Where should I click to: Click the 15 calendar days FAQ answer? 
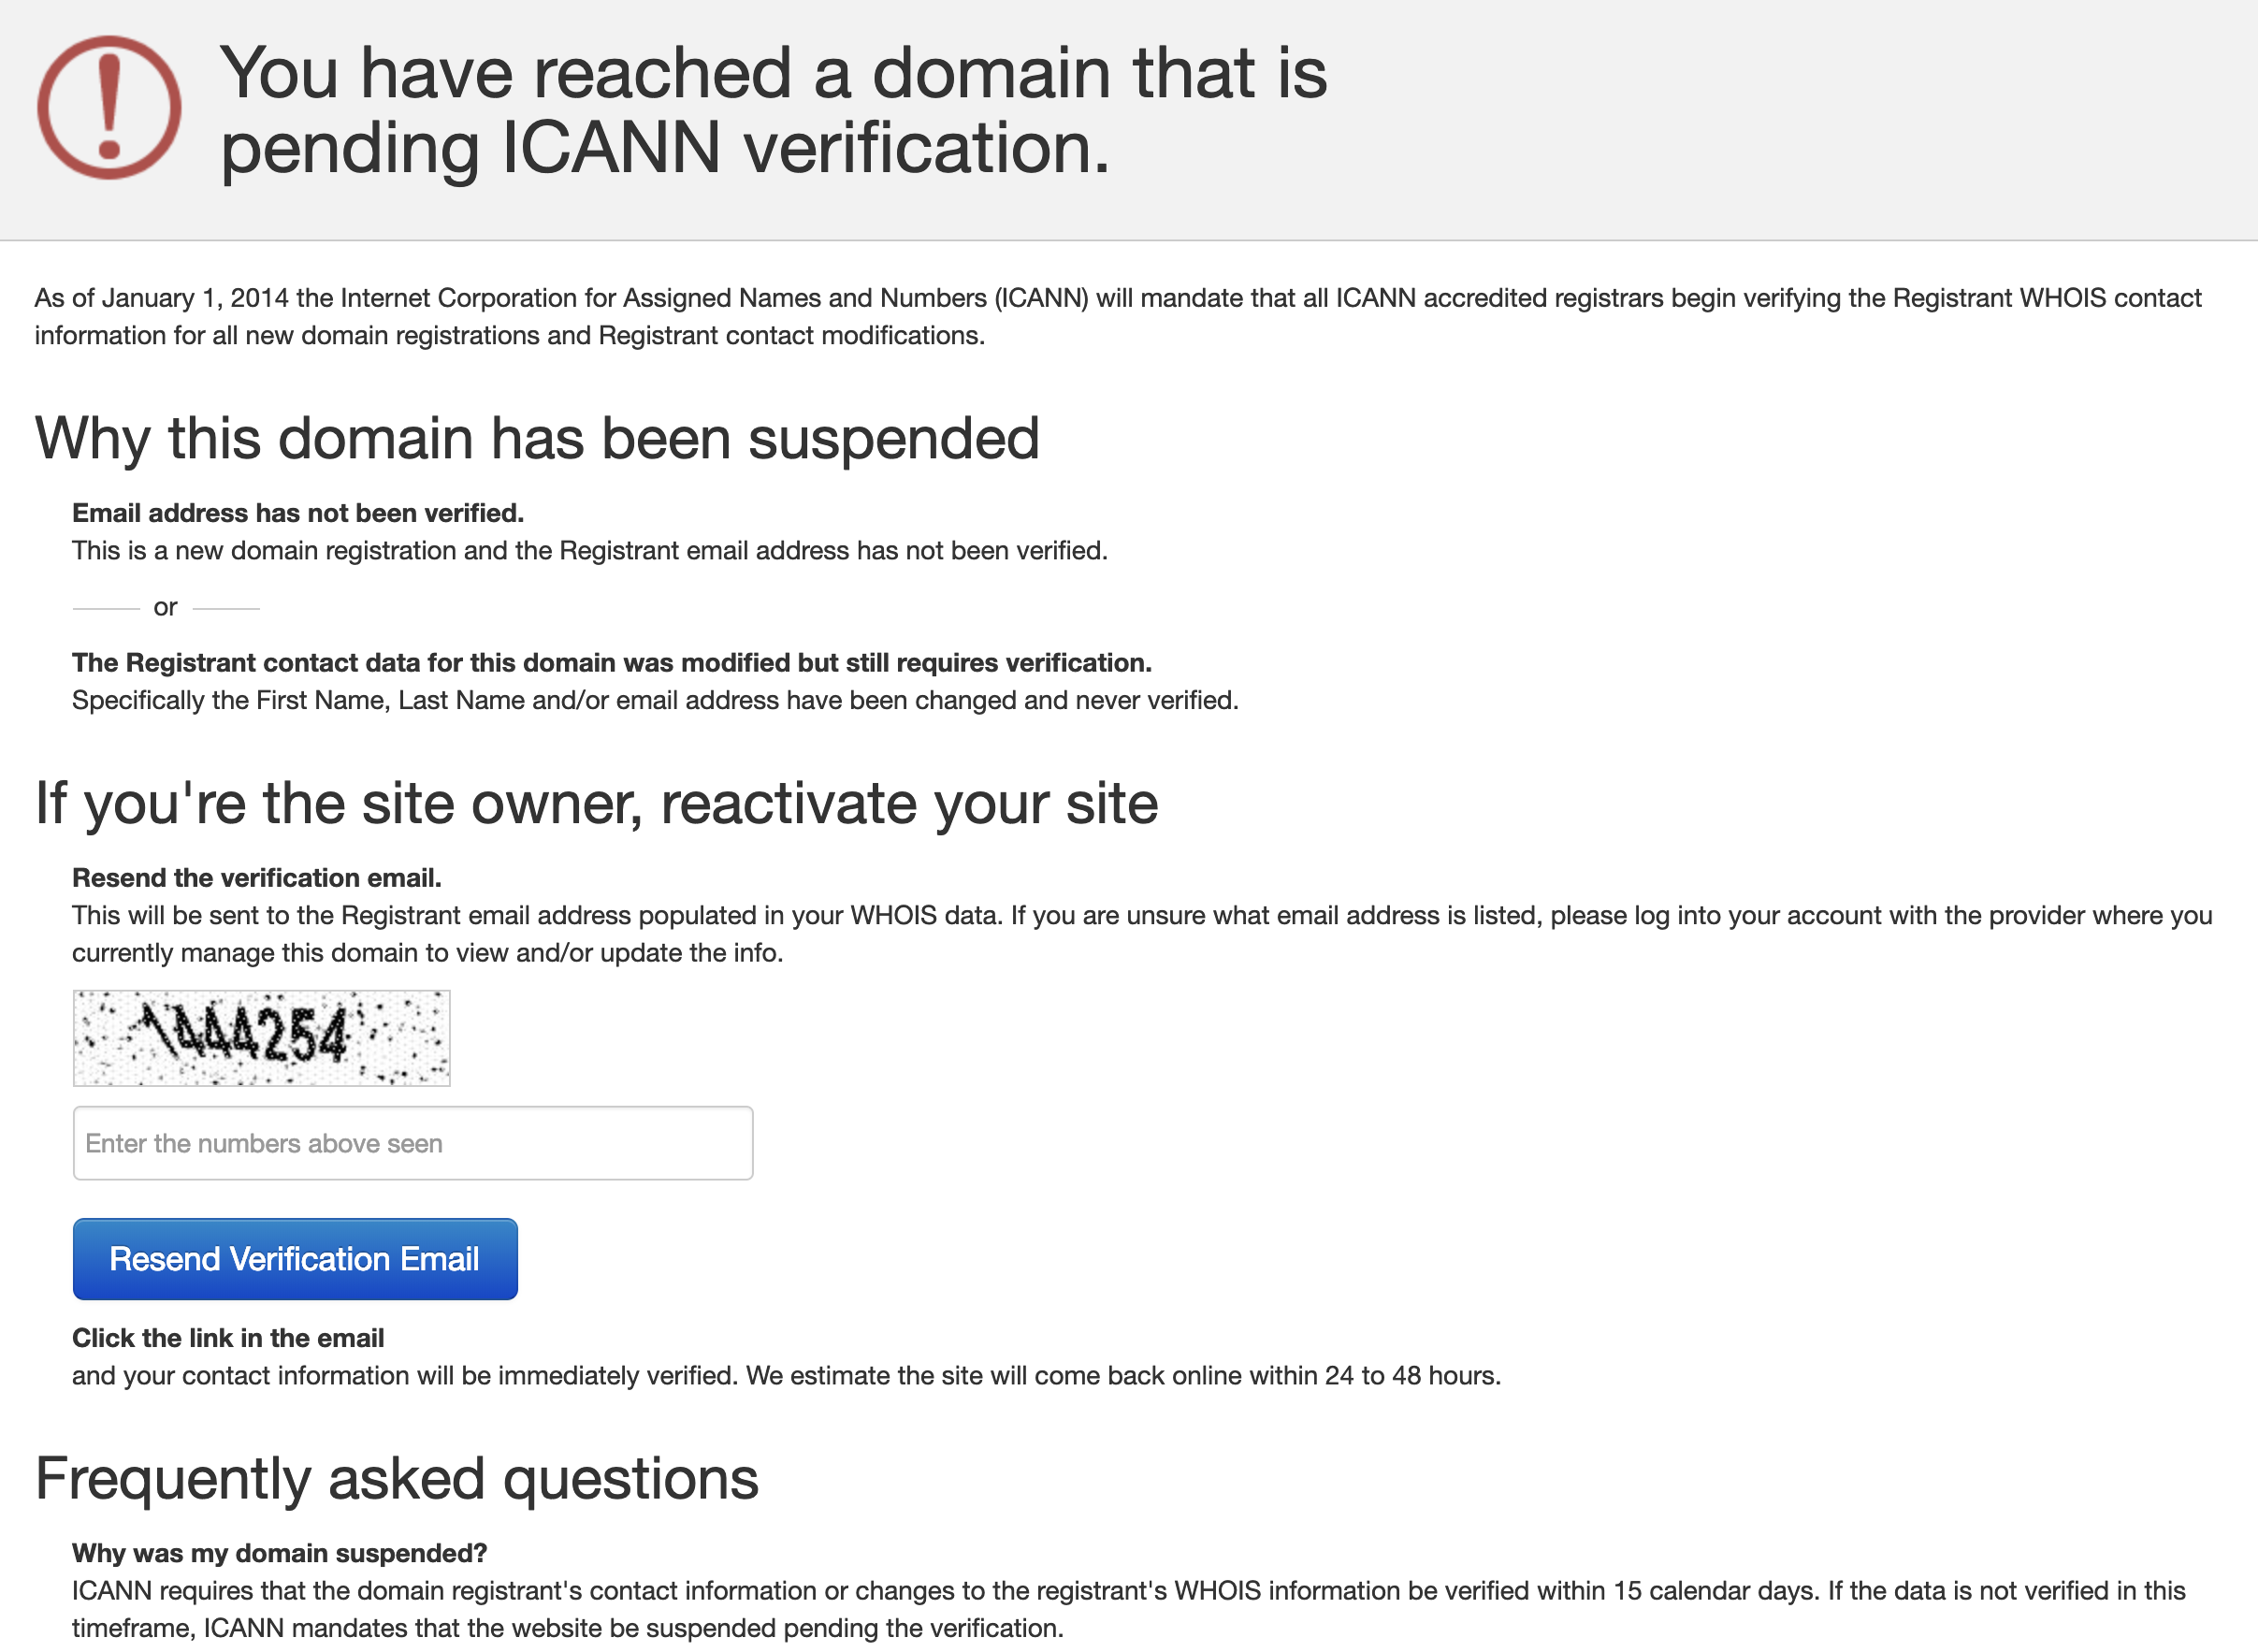[x=1129, y=1609]
